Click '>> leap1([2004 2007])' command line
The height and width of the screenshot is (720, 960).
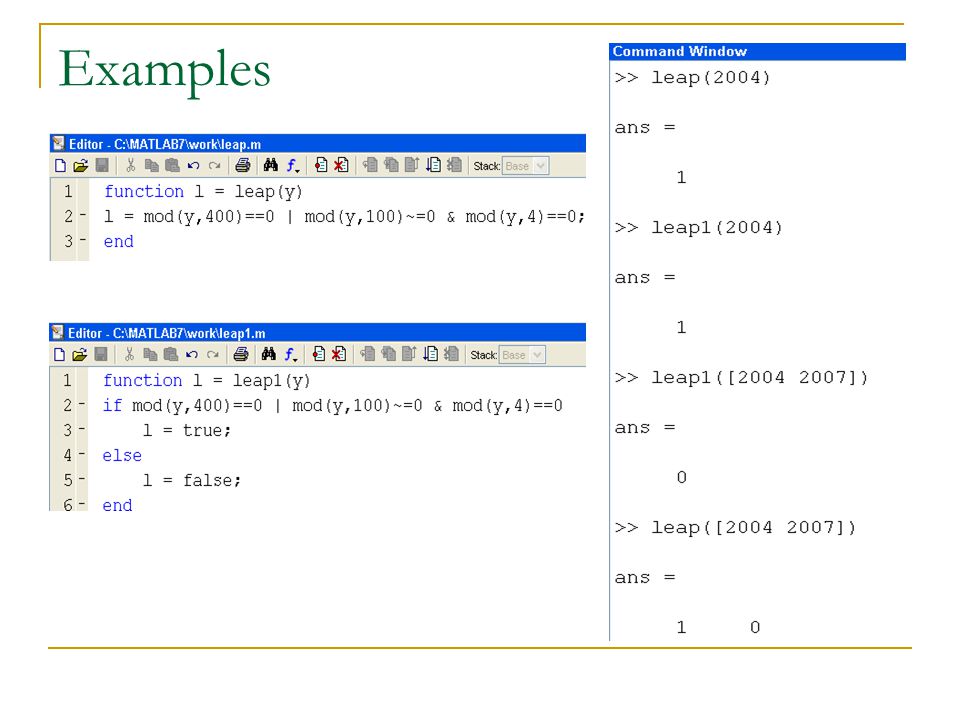[x=741, y=378]
